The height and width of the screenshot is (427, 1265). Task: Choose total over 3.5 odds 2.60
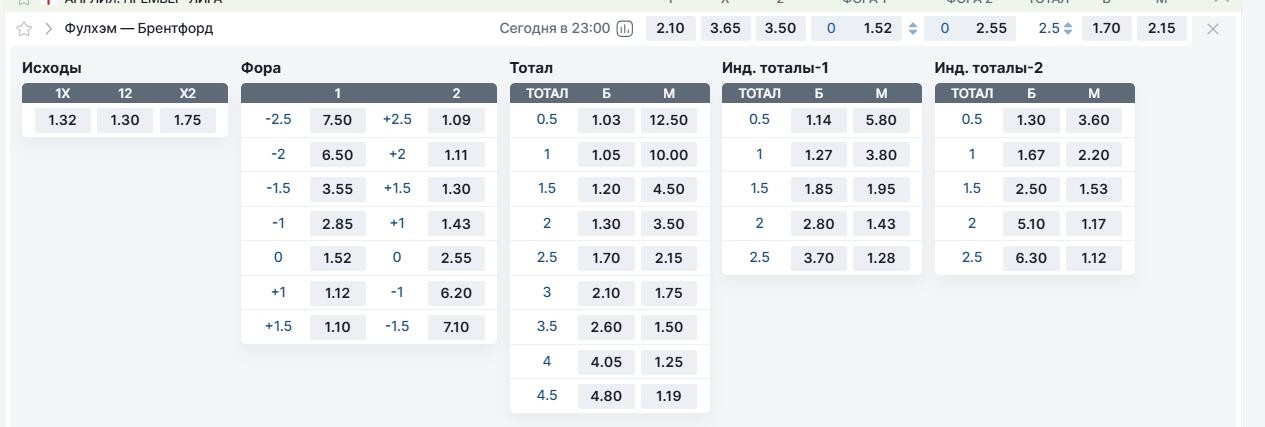coord(606,327)
